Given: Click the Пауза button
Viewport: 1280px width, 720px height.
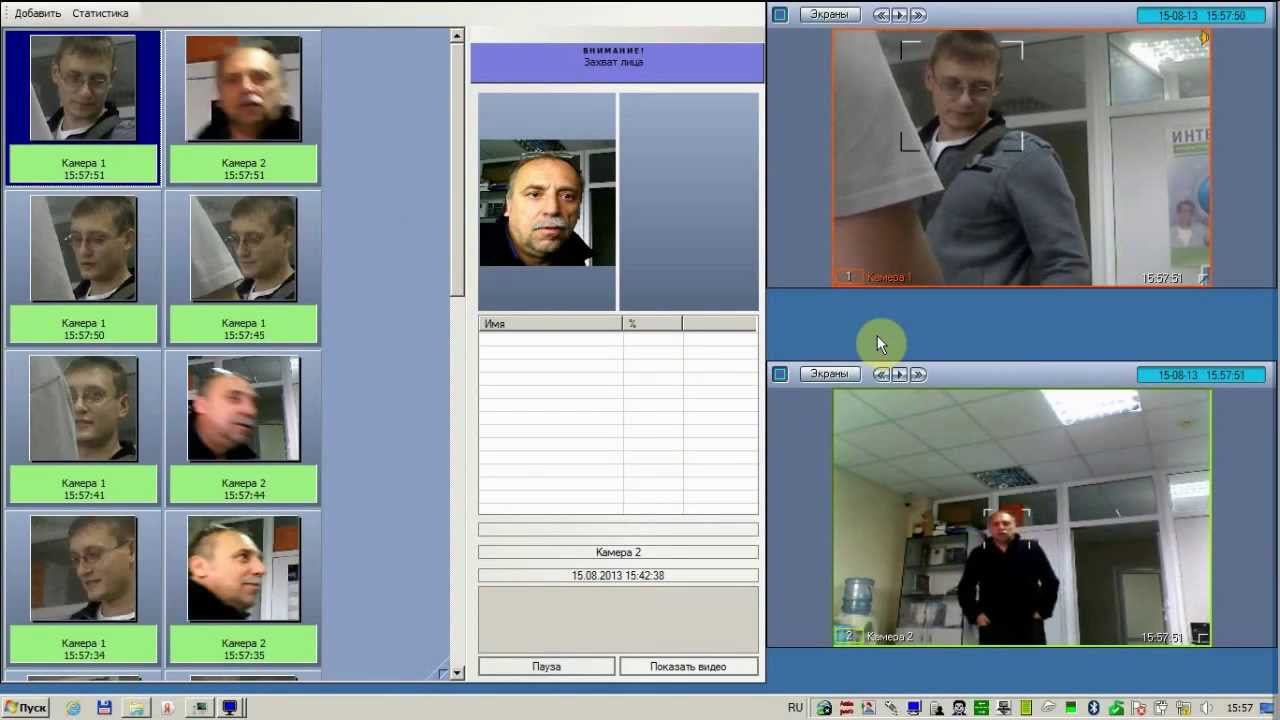Looking at the screenshot, I should [x=546, y=666].
